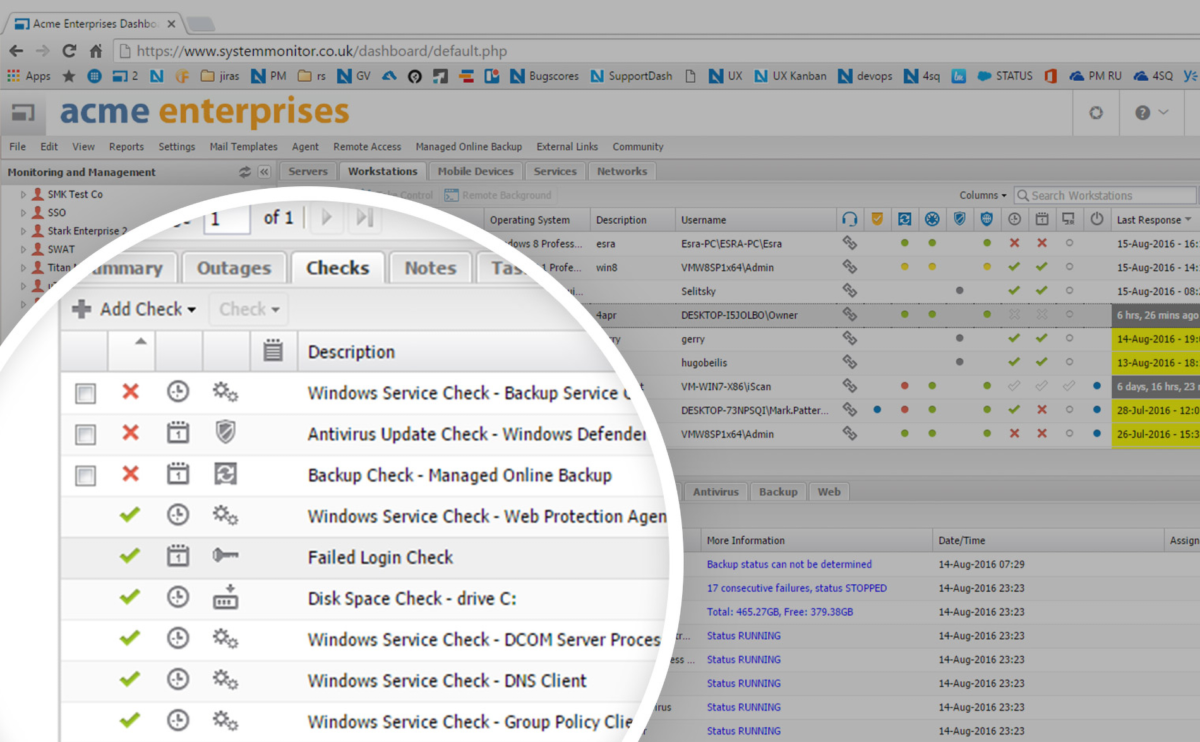
Task: Open the browser home page icon
Action: click(96, 50)
